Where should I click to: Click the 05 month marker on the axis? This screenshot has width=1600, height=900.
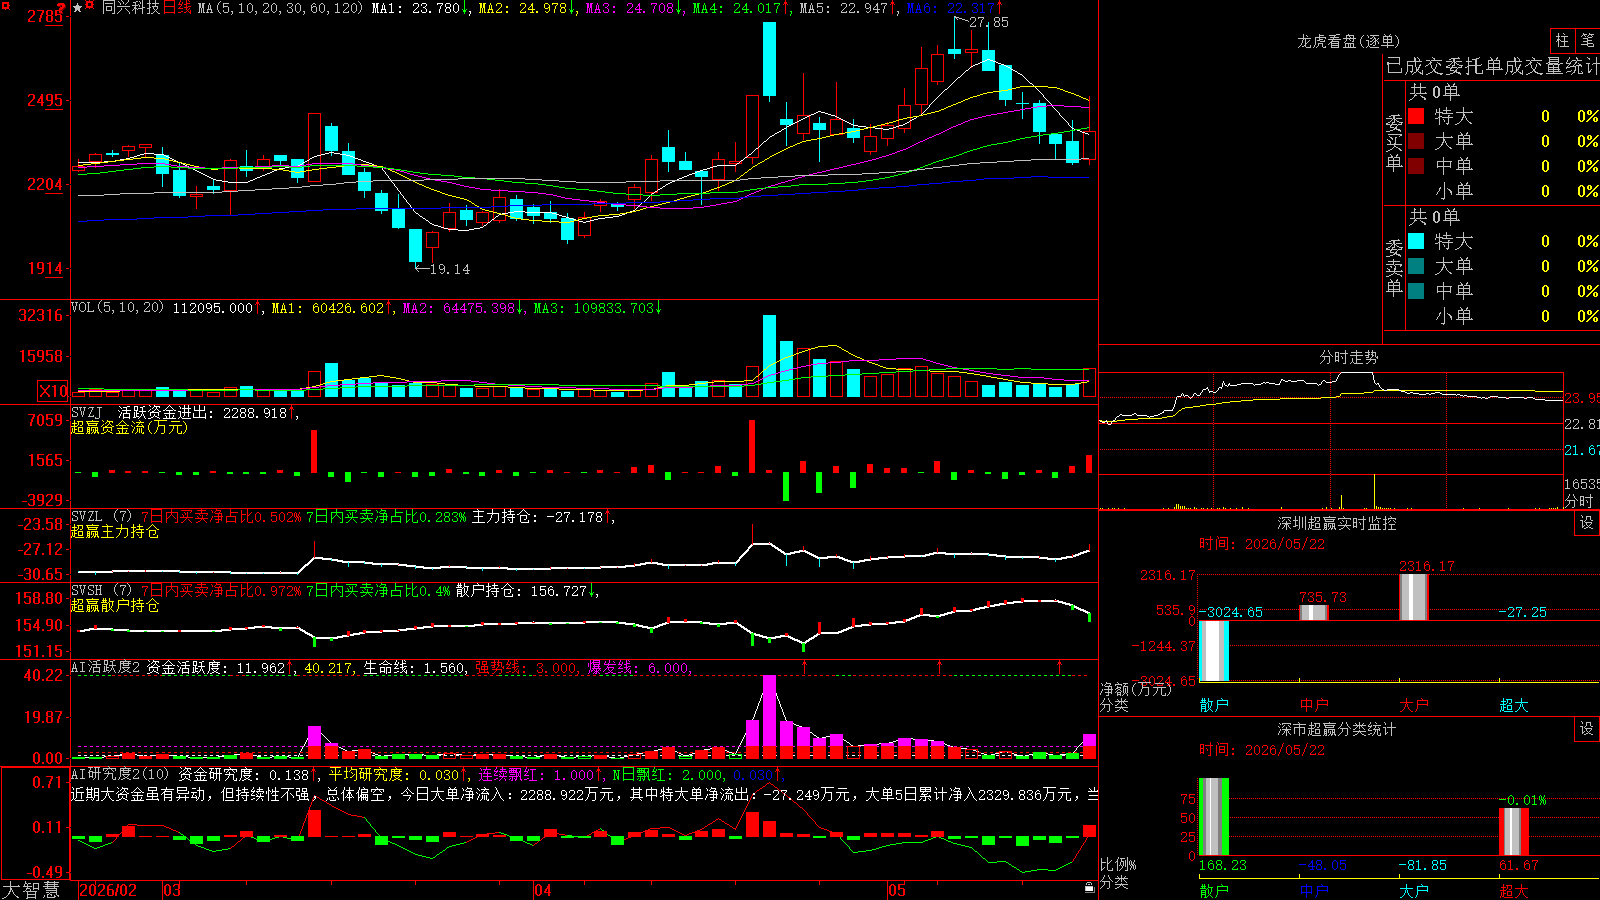(x=897, y=890)
